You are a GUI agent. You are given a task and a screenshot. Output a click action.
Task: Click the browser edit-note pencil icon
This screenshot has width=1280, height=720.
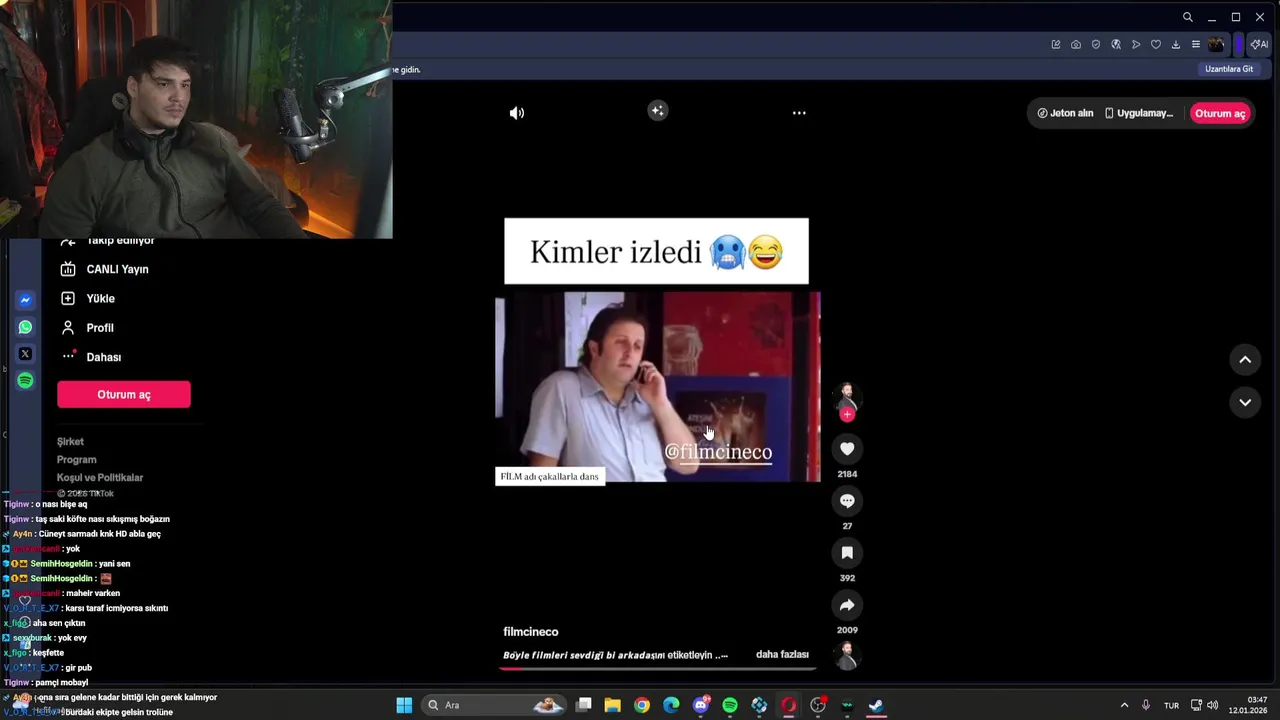click(1056, 44)
